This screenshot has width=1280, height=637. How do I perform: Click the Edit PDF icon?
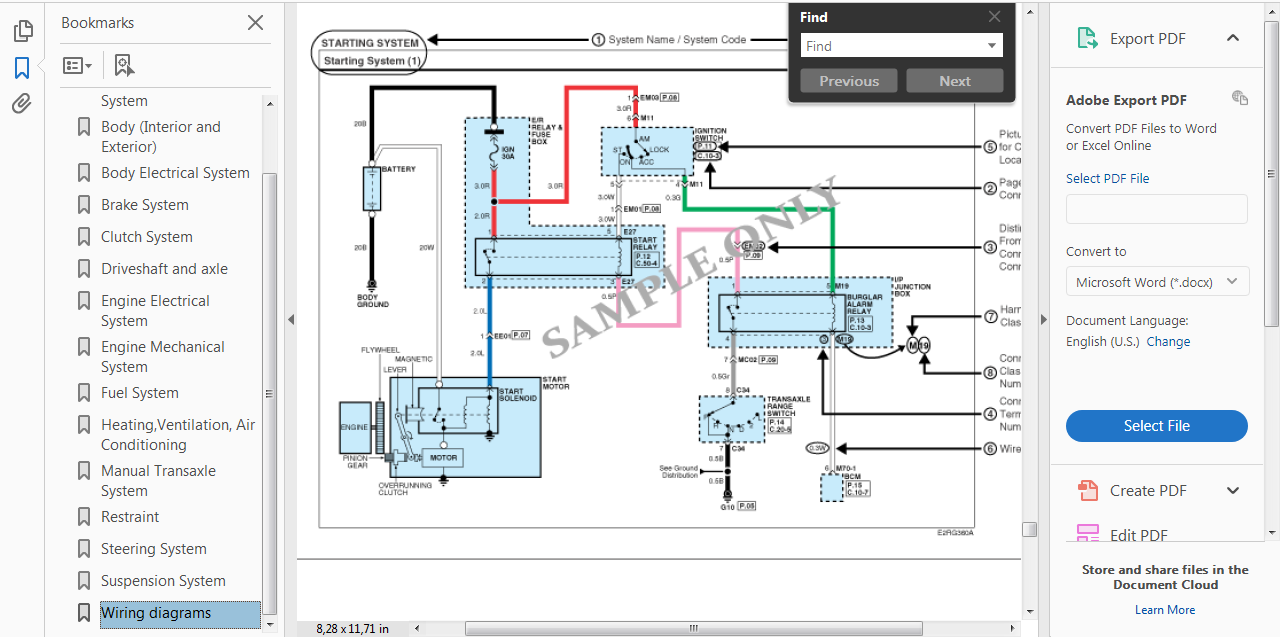[1087, 535]
